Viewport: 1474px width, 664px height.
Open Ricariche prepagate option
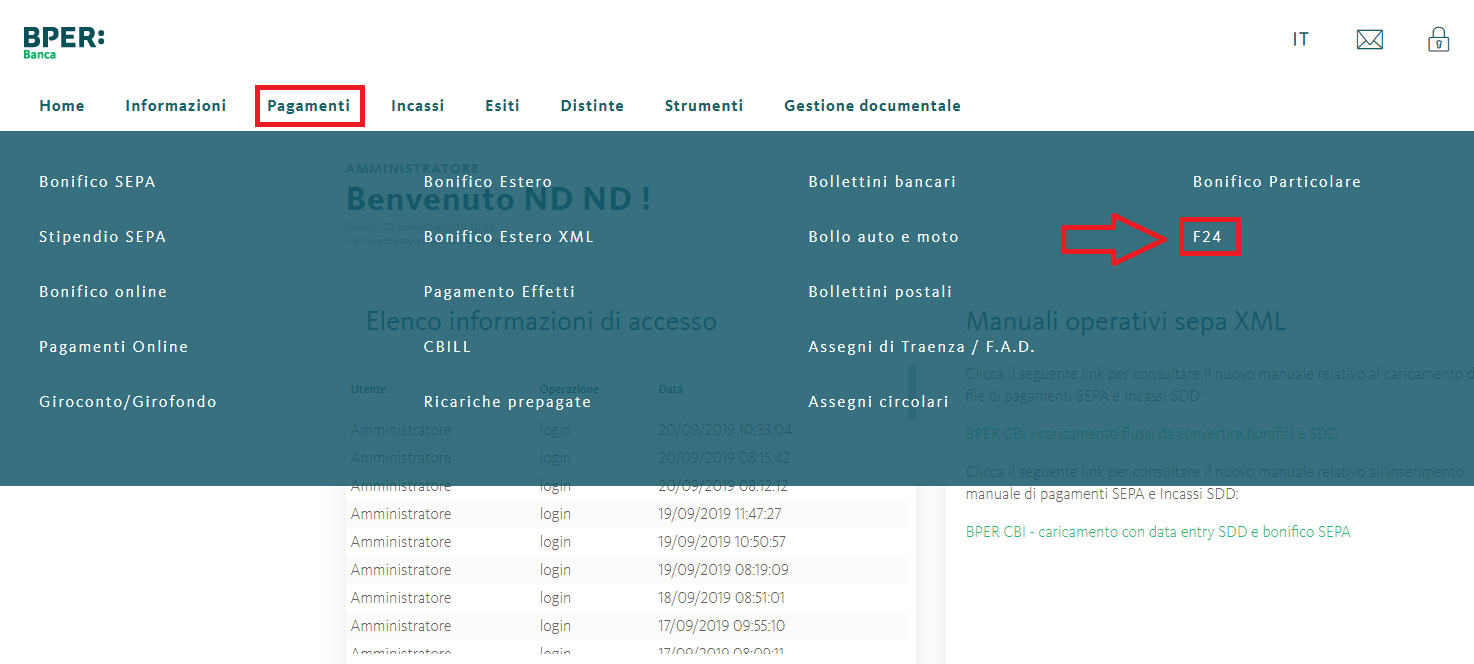pyautogui.click(x=507, y=402)
